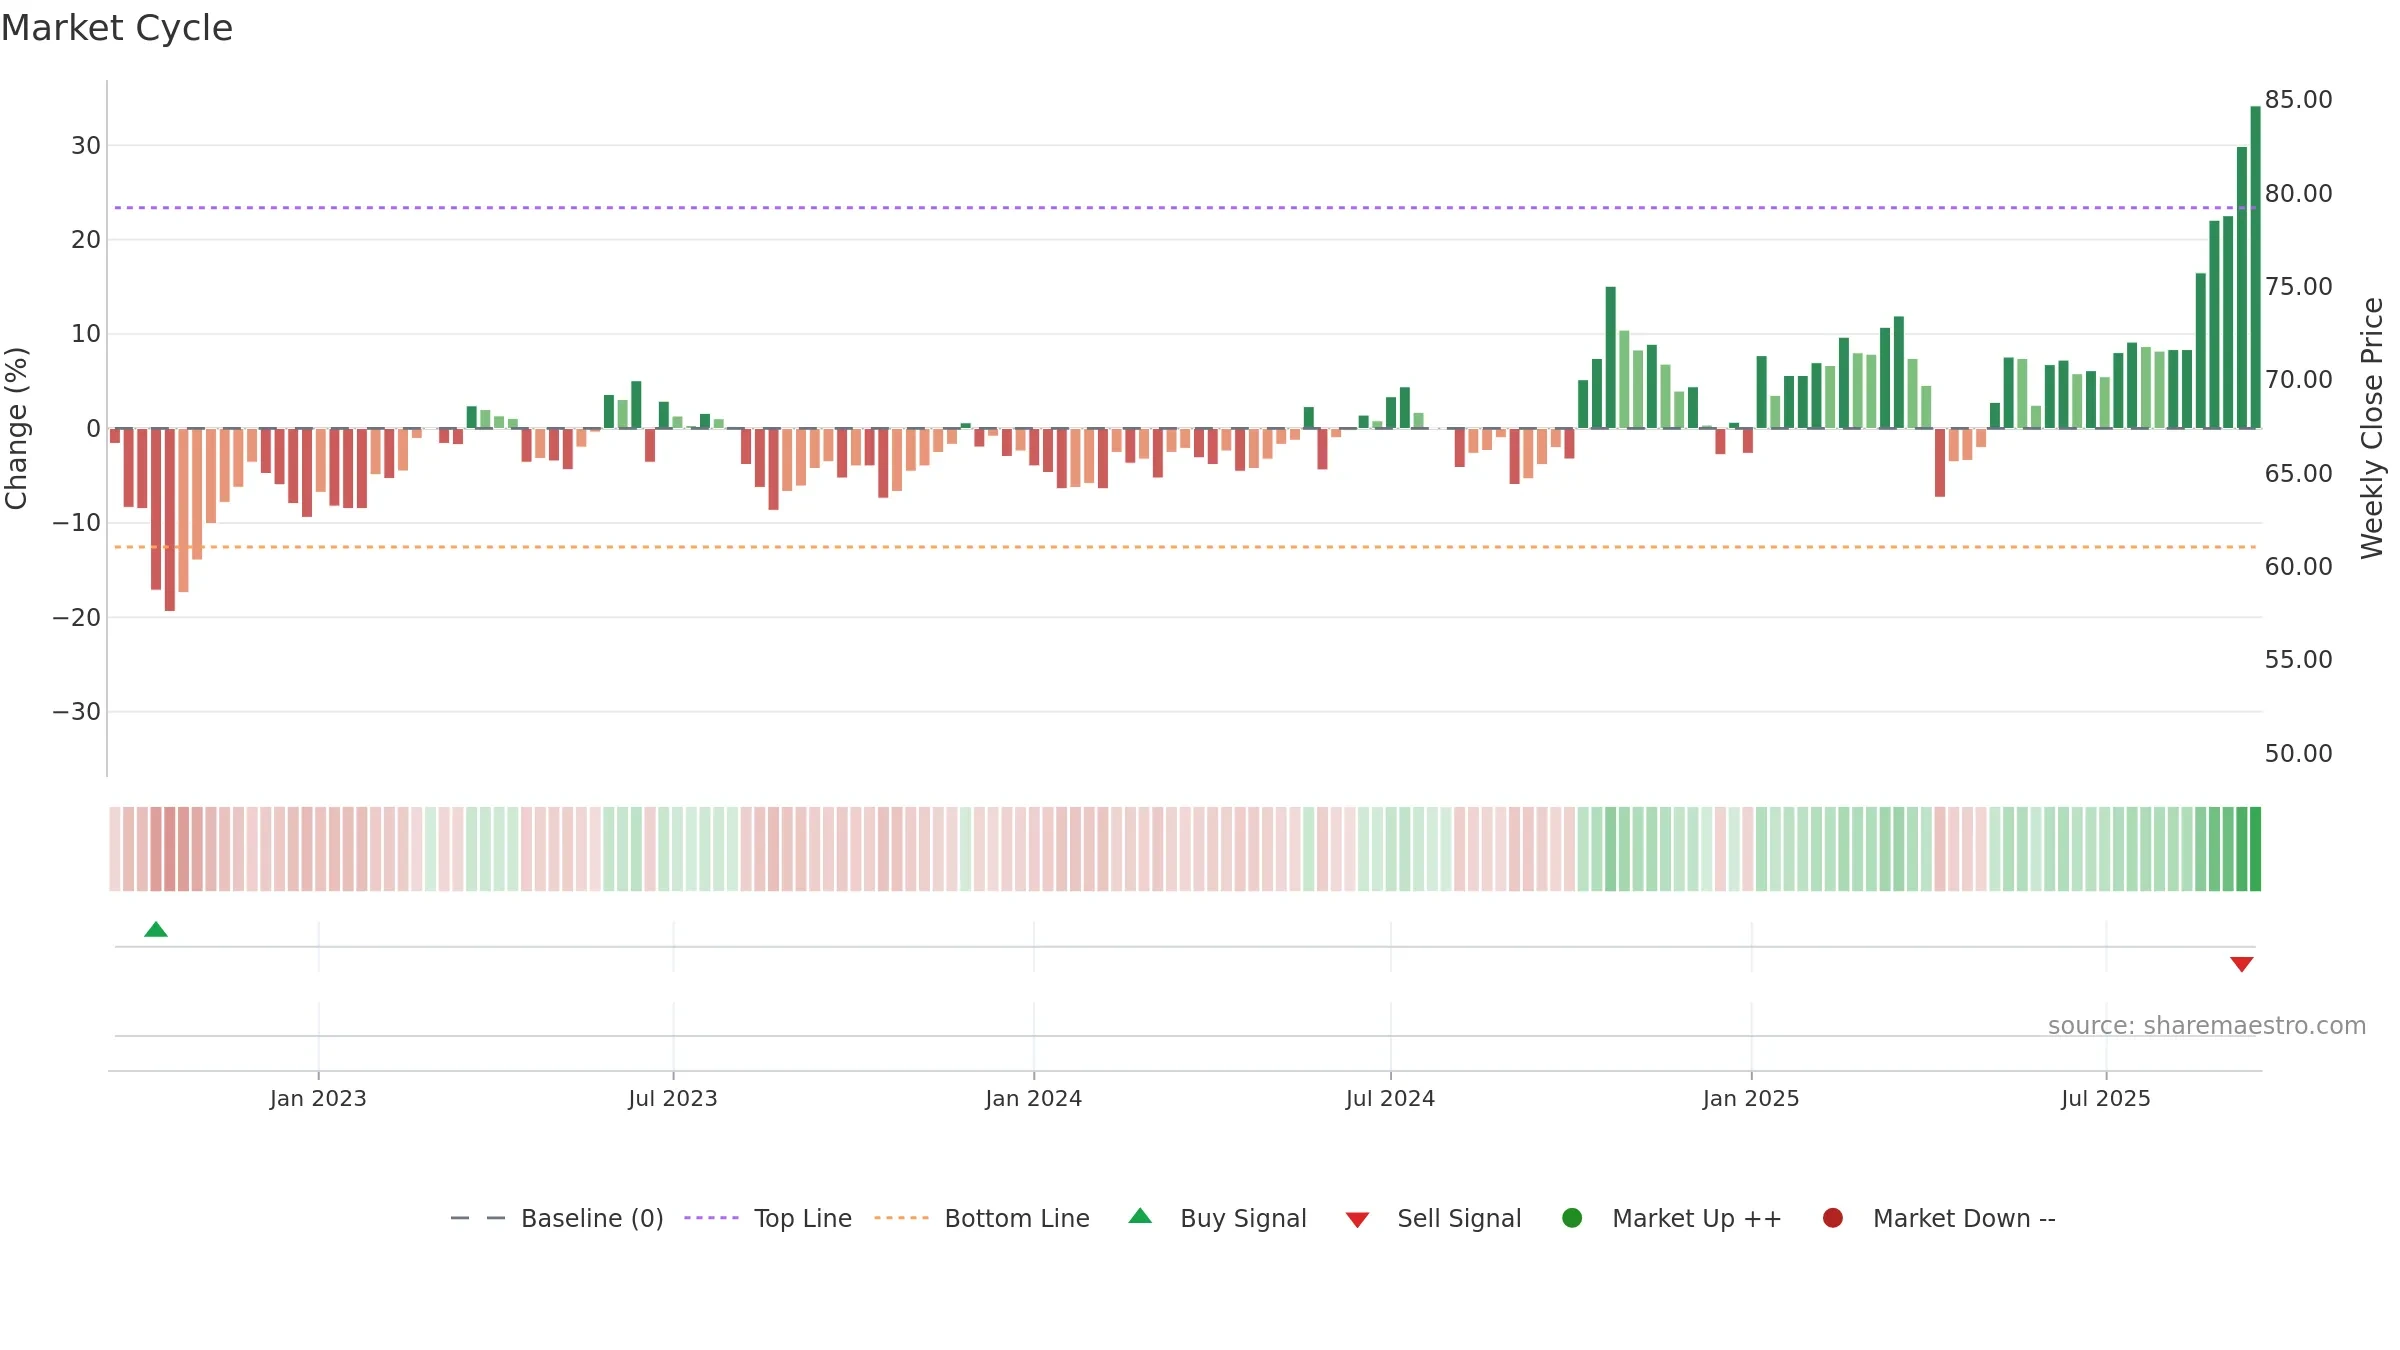Image resolution: width=2400 pixels, height=1350 pixels.
Task: Toggle the Sell Signal legend entry
Action: tap(1433, 1218)
